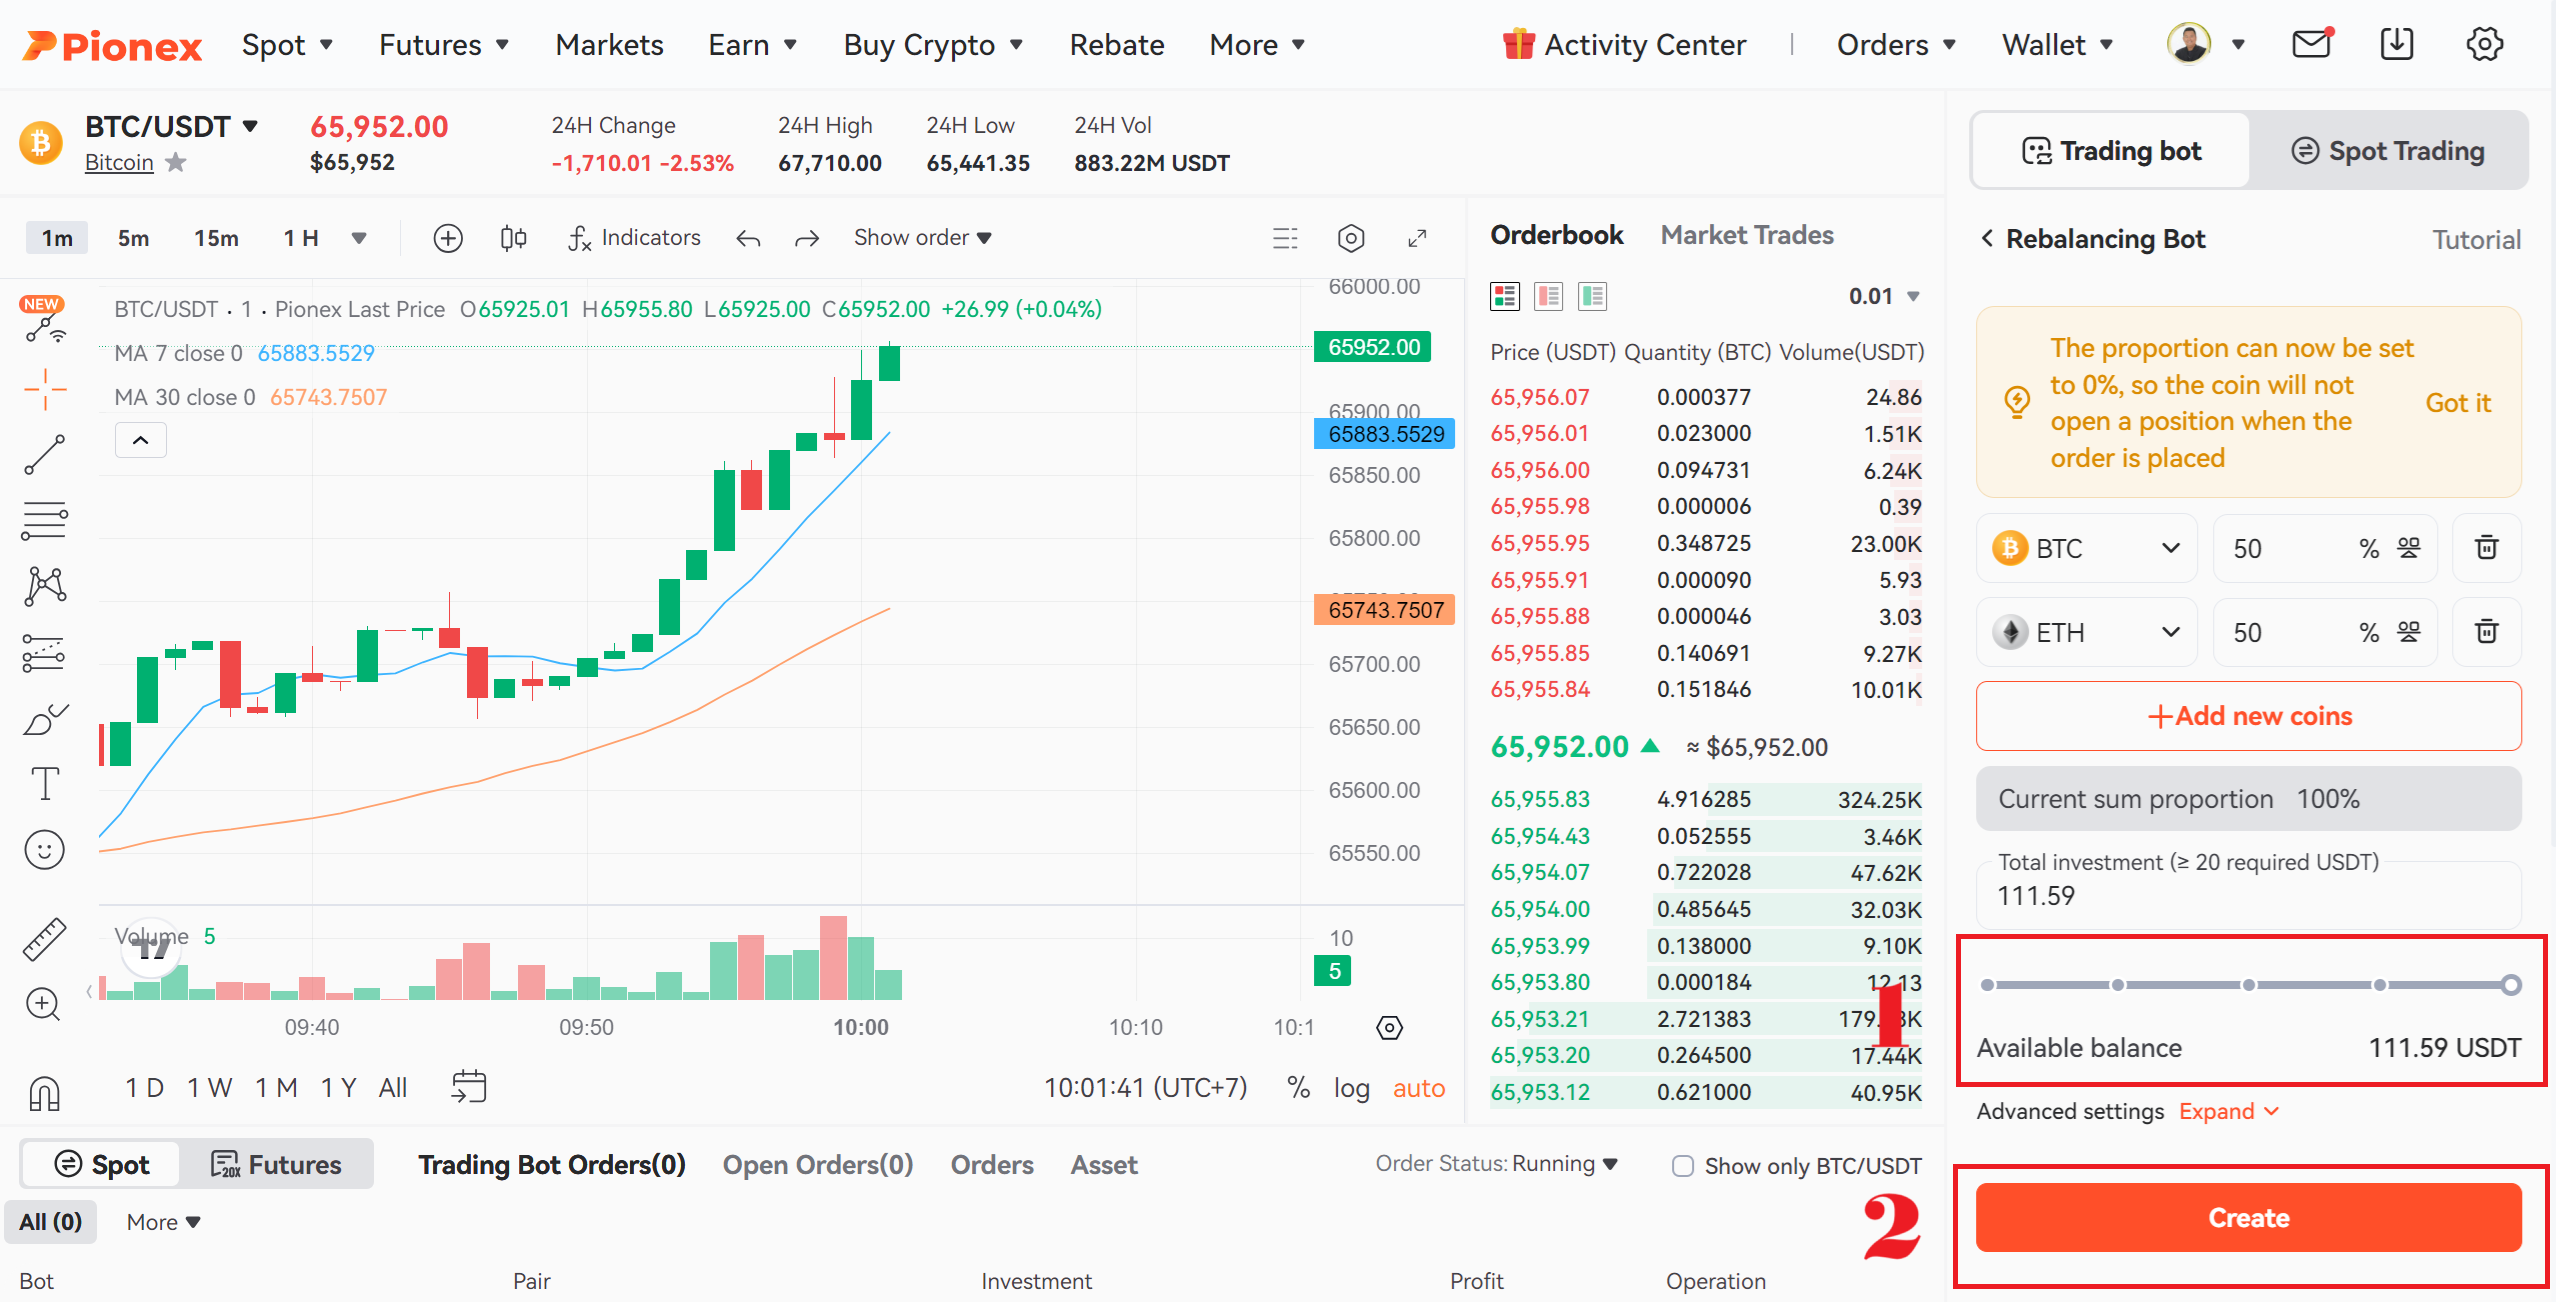Open the More filter dropdown
This screenshot has height=1302, width=2556.
tap(164, 1222)
